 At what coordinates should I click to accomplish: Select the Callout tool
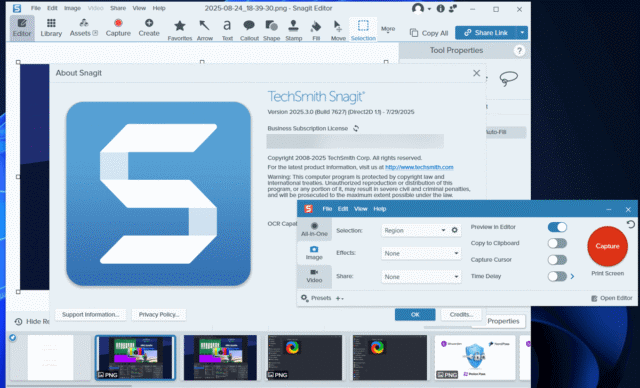tap(249, 30)
